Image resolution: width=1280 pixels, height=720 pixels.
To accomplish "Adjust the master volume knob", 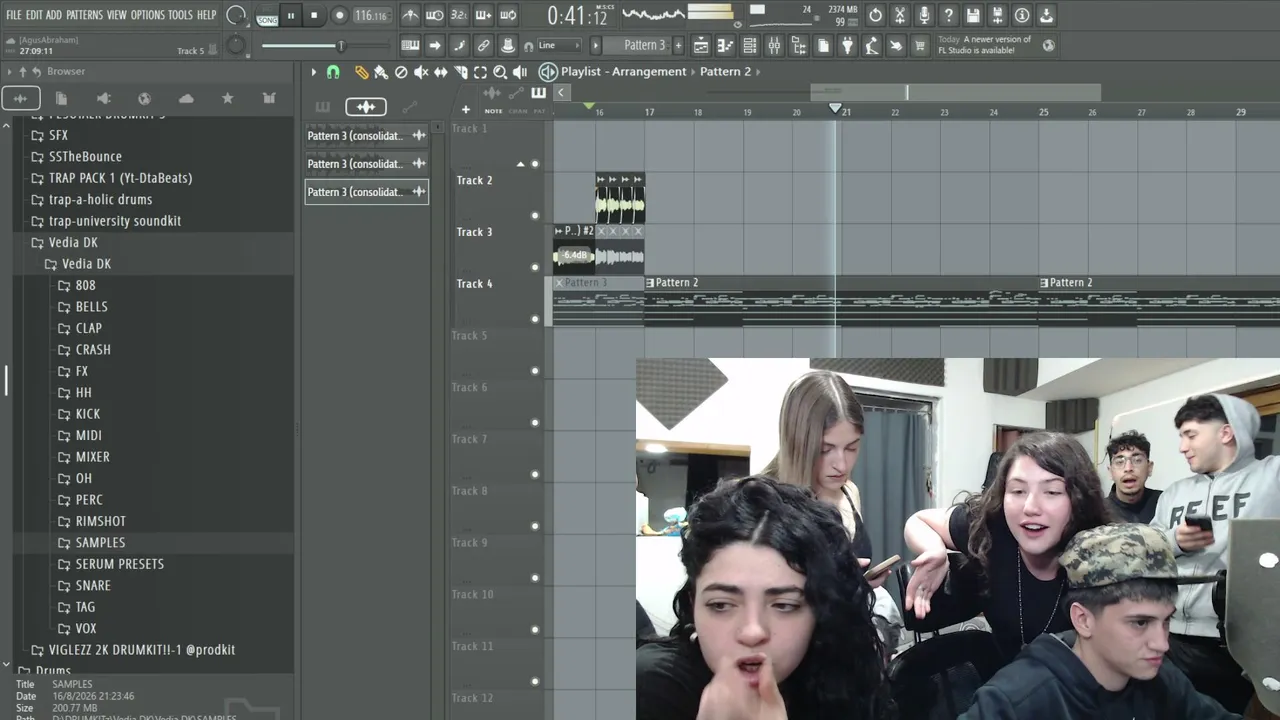I will (x=236, y=15).
